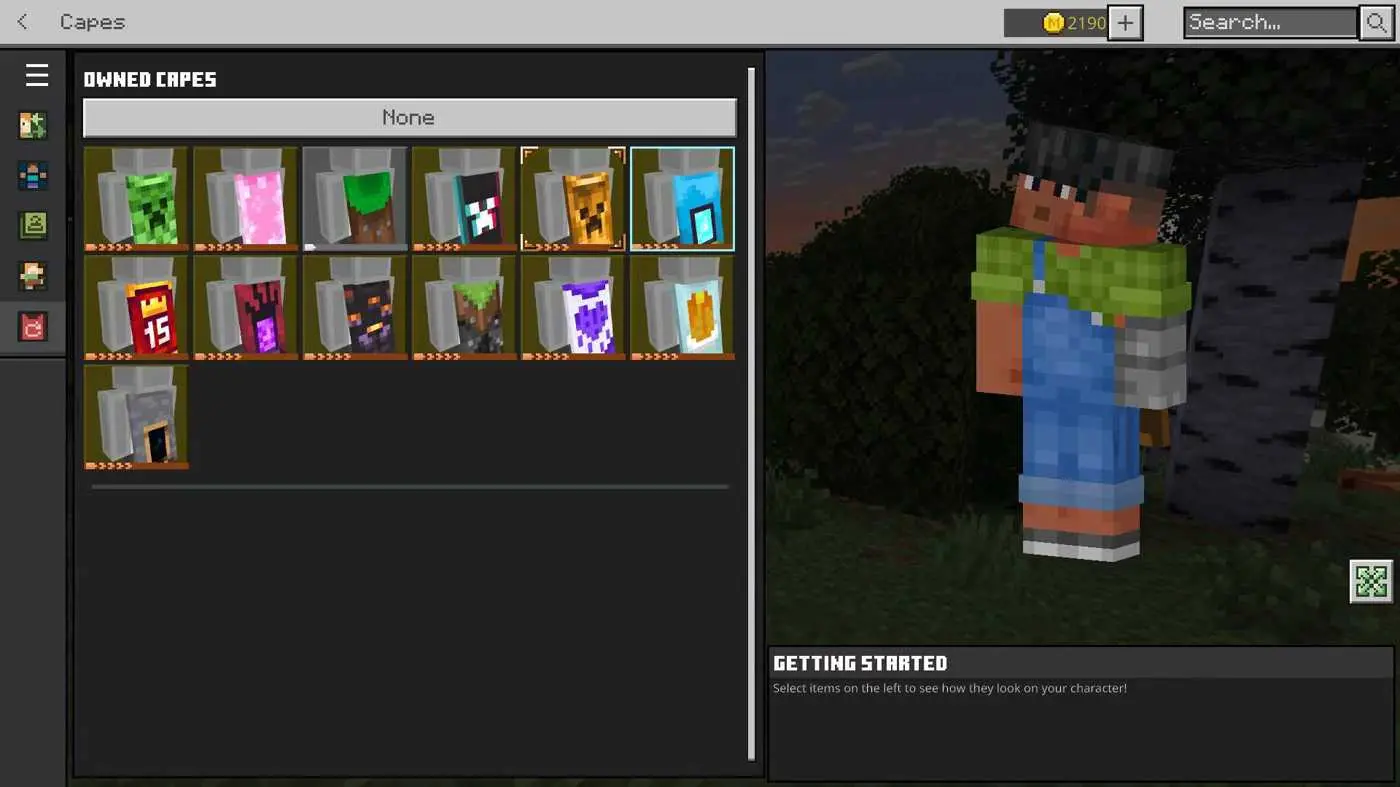Select the black cape with orange eyes
Screen dimensions: 1400x787
click(355, 308)
